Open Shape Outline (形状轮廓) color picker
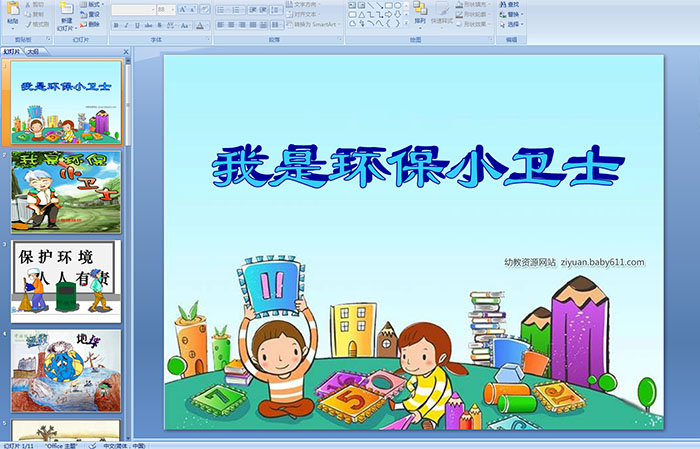700x449 pixels. pyautogui.click(x=474, y=14)
